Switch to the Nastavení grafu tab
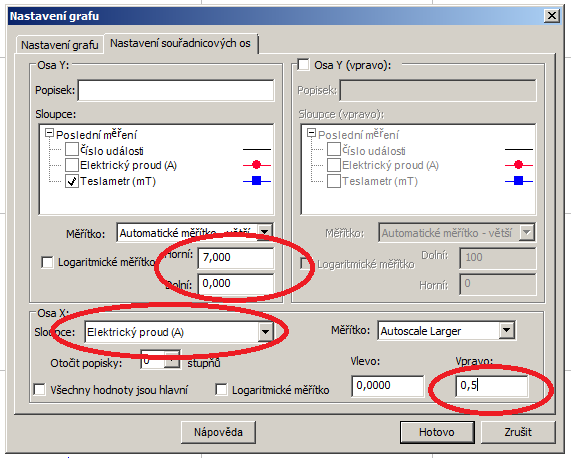Image resolution: width=571 pixels, height=458 pixels. [x=60, y=45]
